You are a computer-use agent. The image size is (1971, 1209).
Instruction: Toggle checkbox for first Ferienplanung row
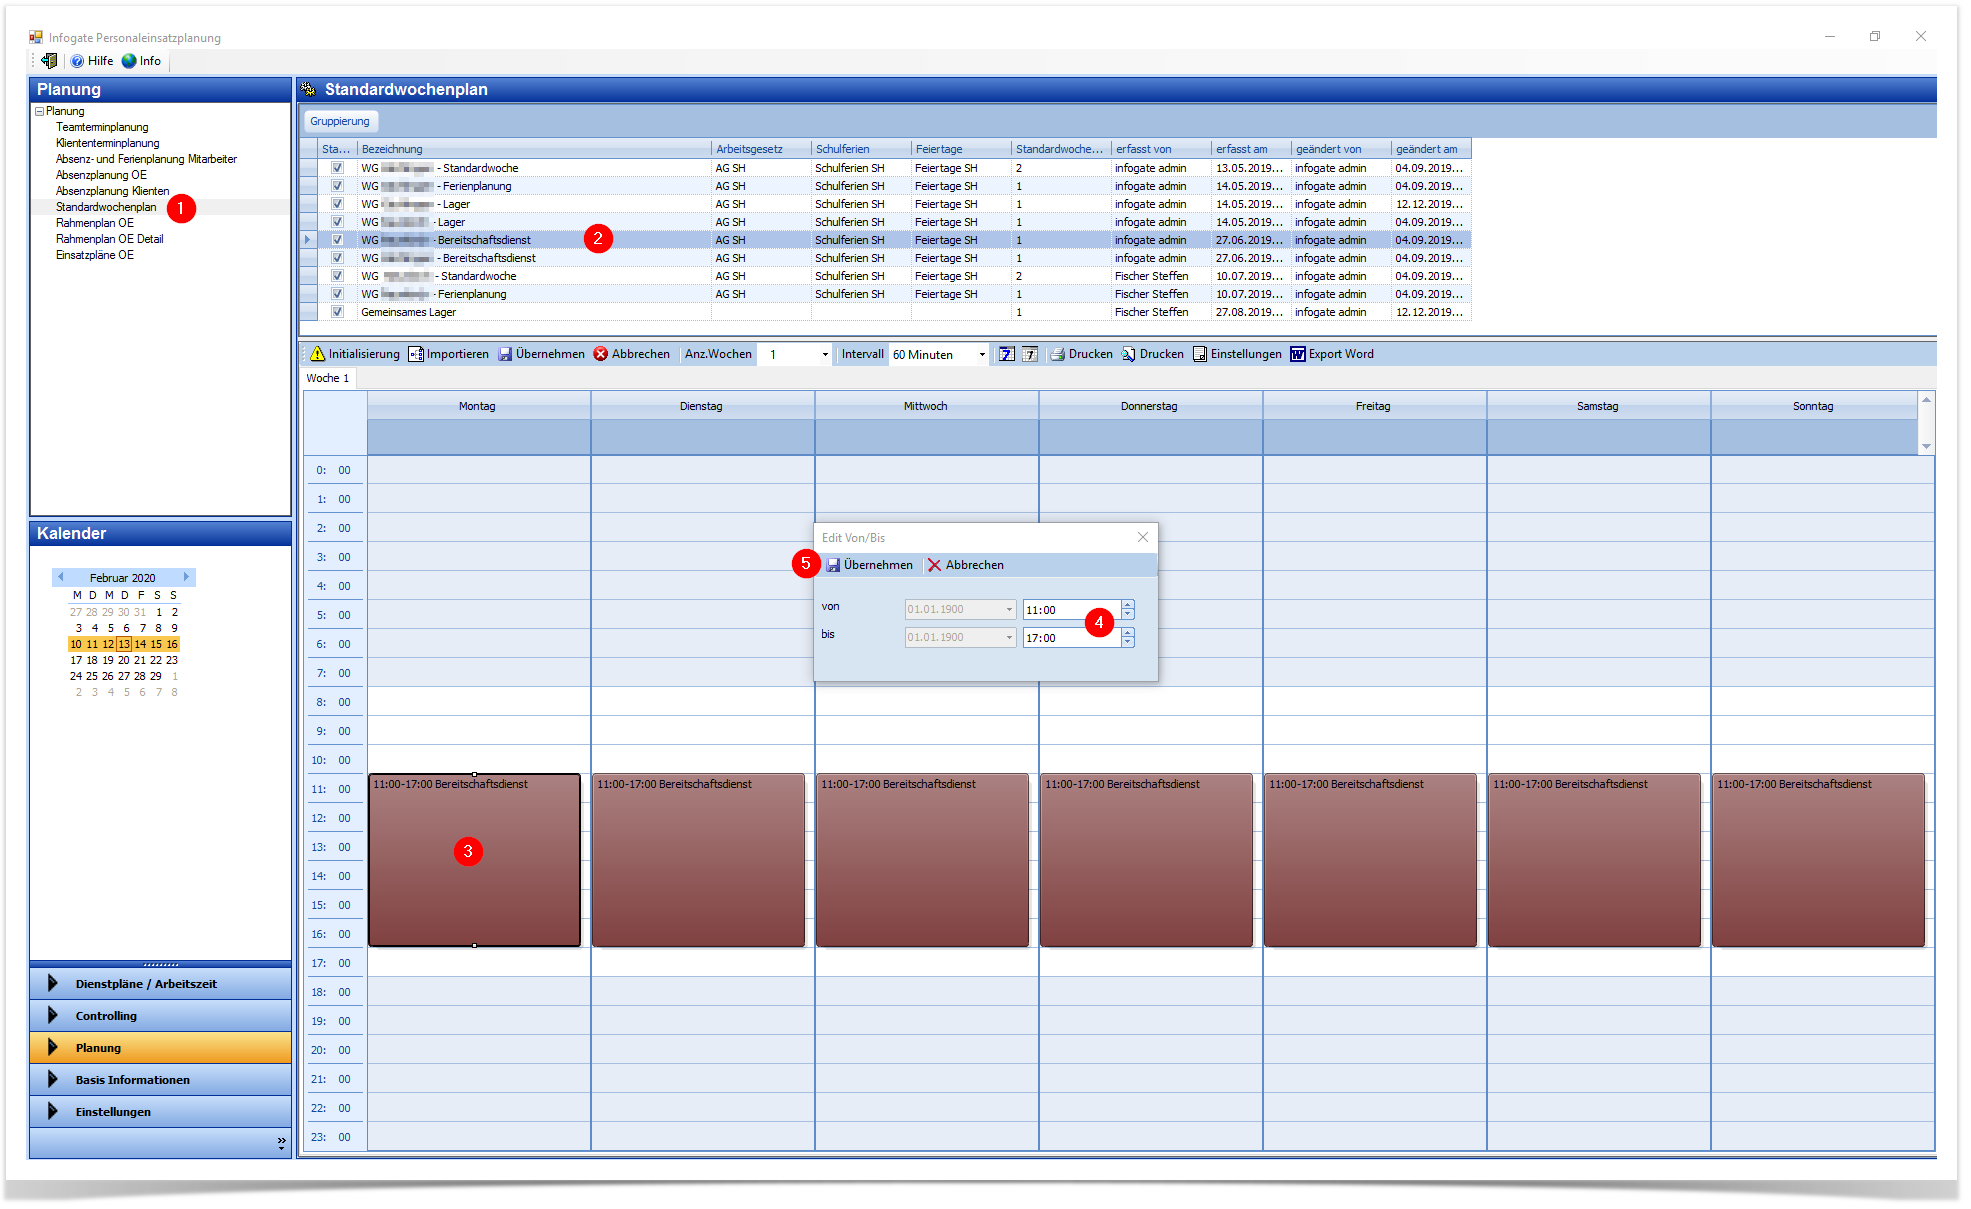point(338,186)
